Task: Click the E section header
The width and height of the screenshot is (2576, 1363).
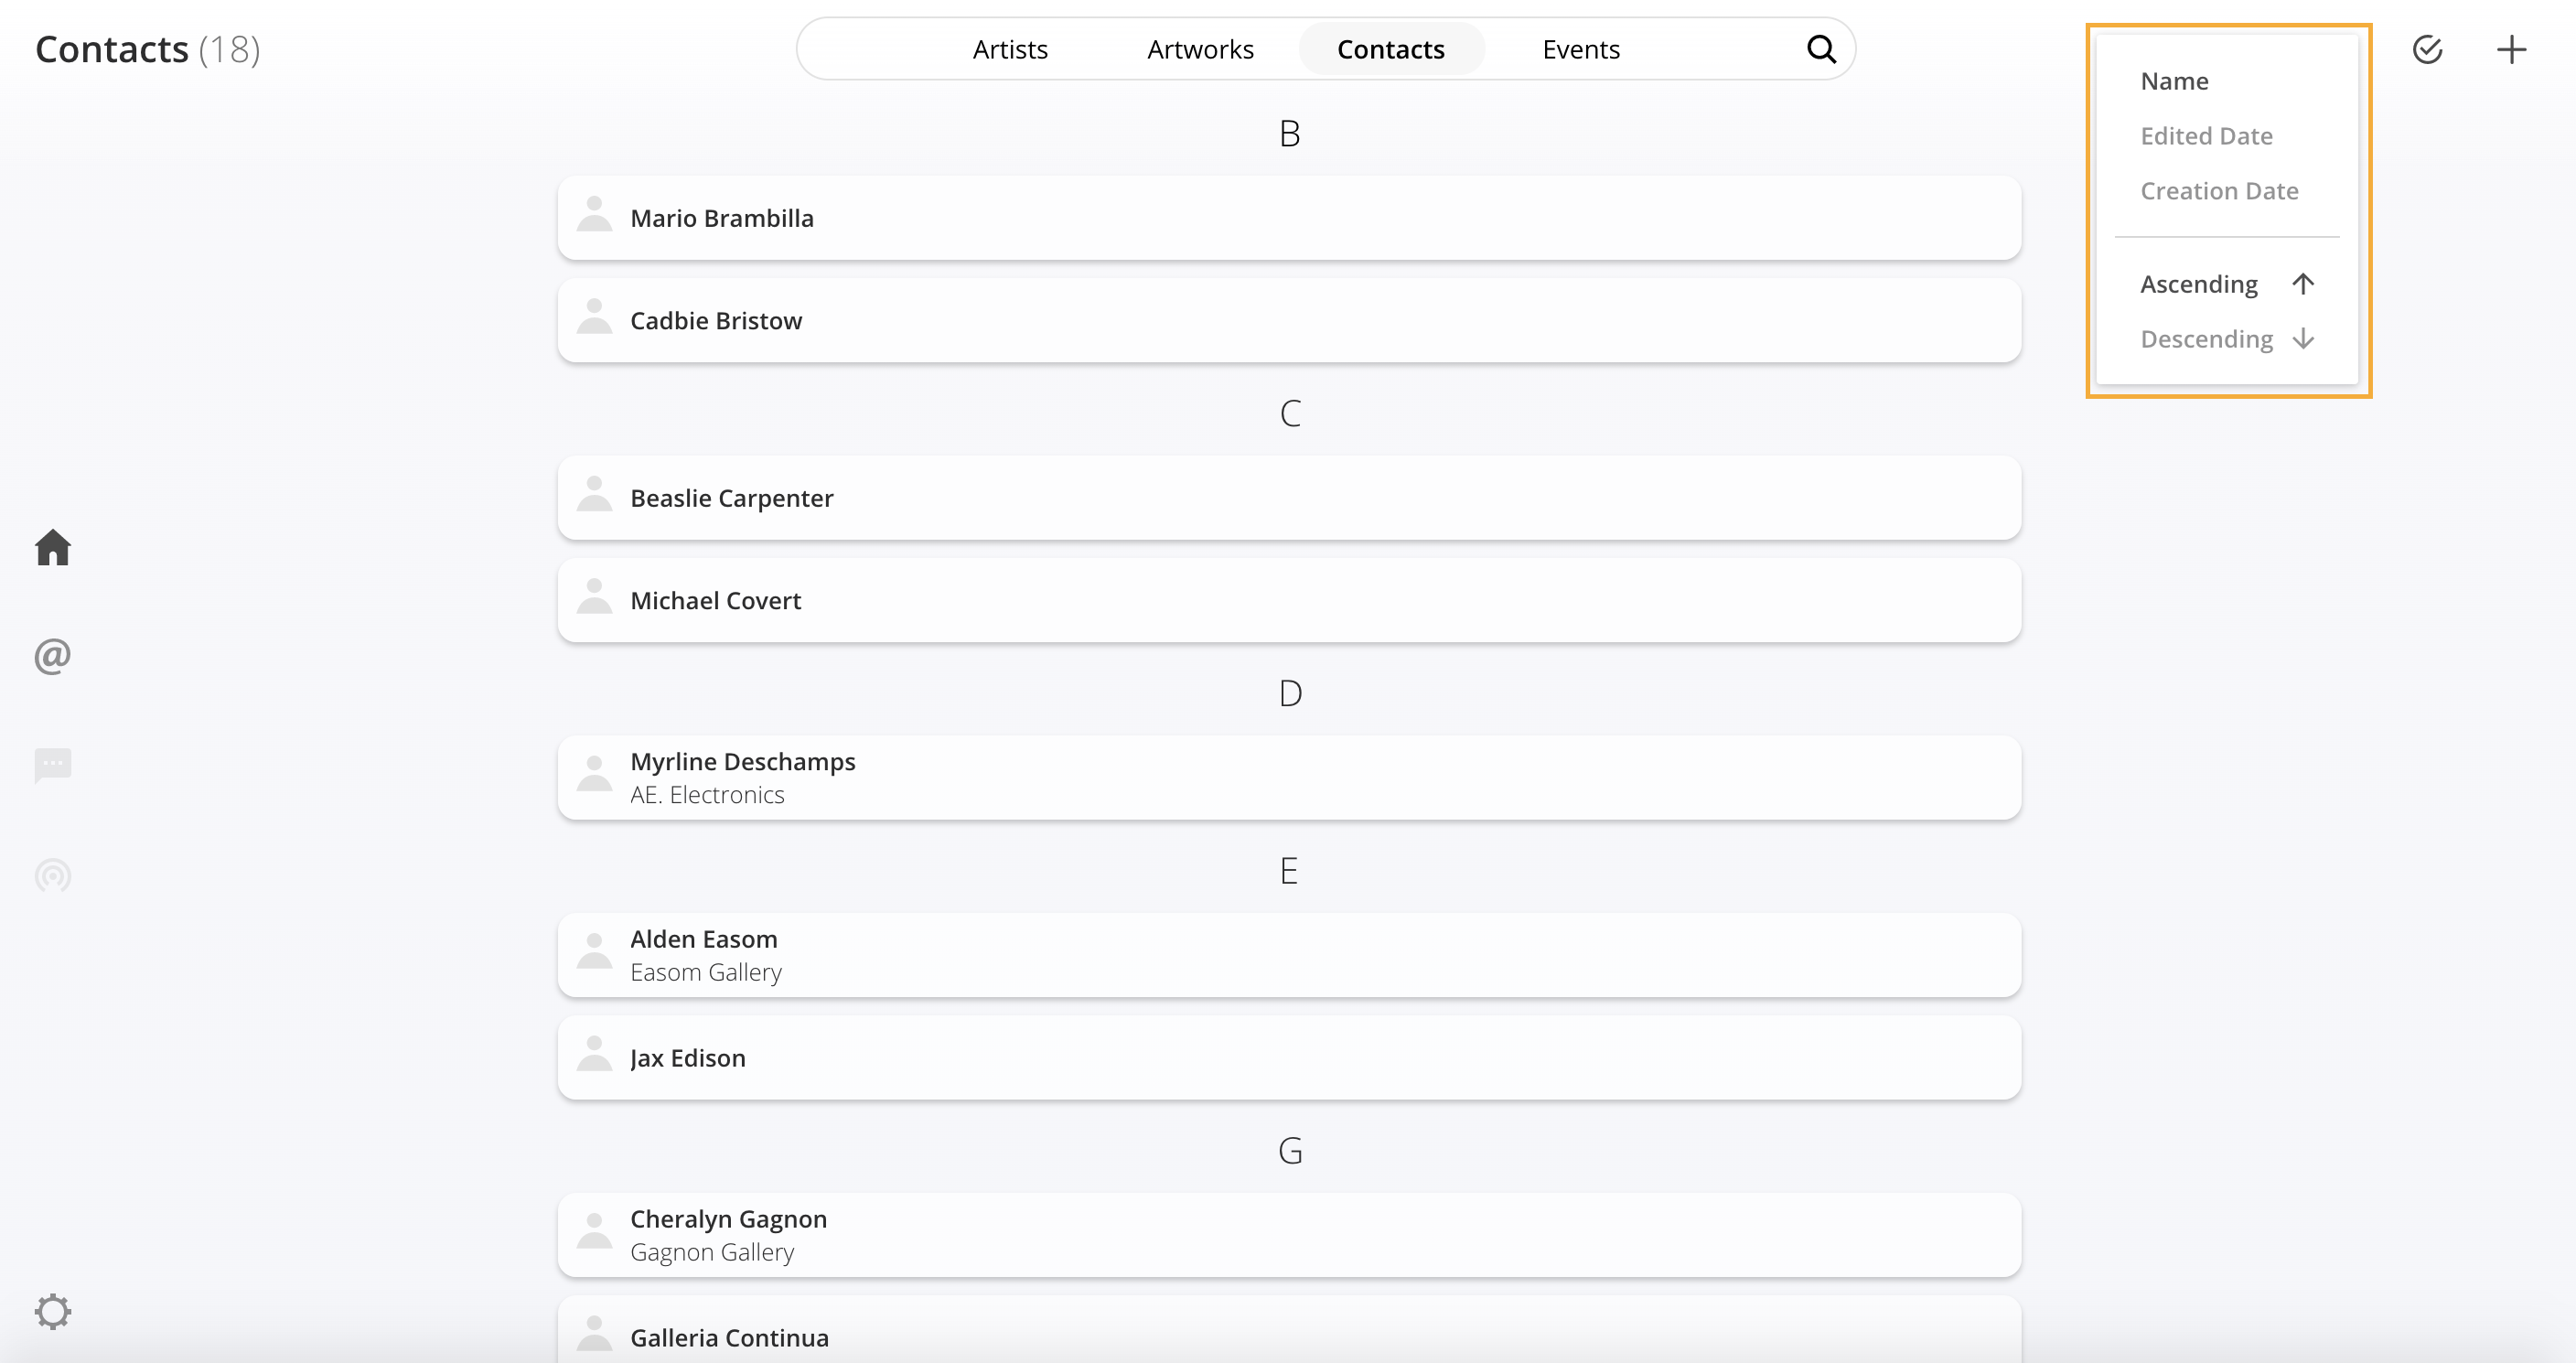Action: coord(1289,871)
